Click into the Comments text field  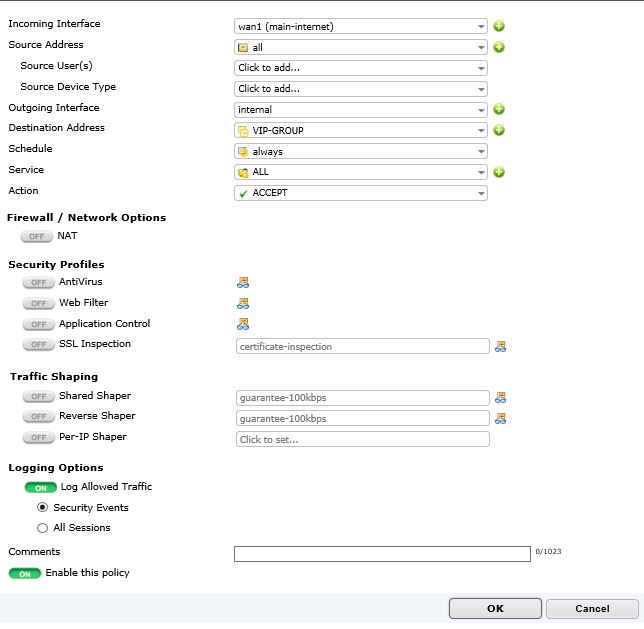382,554
